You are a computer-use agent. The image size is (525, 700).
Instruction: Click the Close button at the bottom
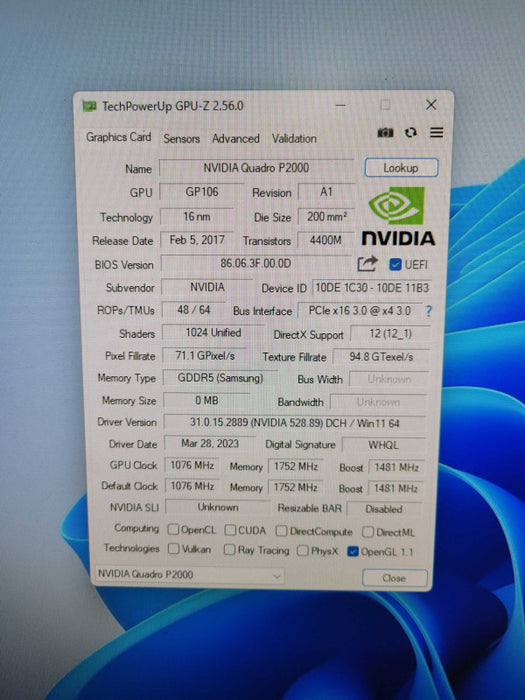click(394, 578)
